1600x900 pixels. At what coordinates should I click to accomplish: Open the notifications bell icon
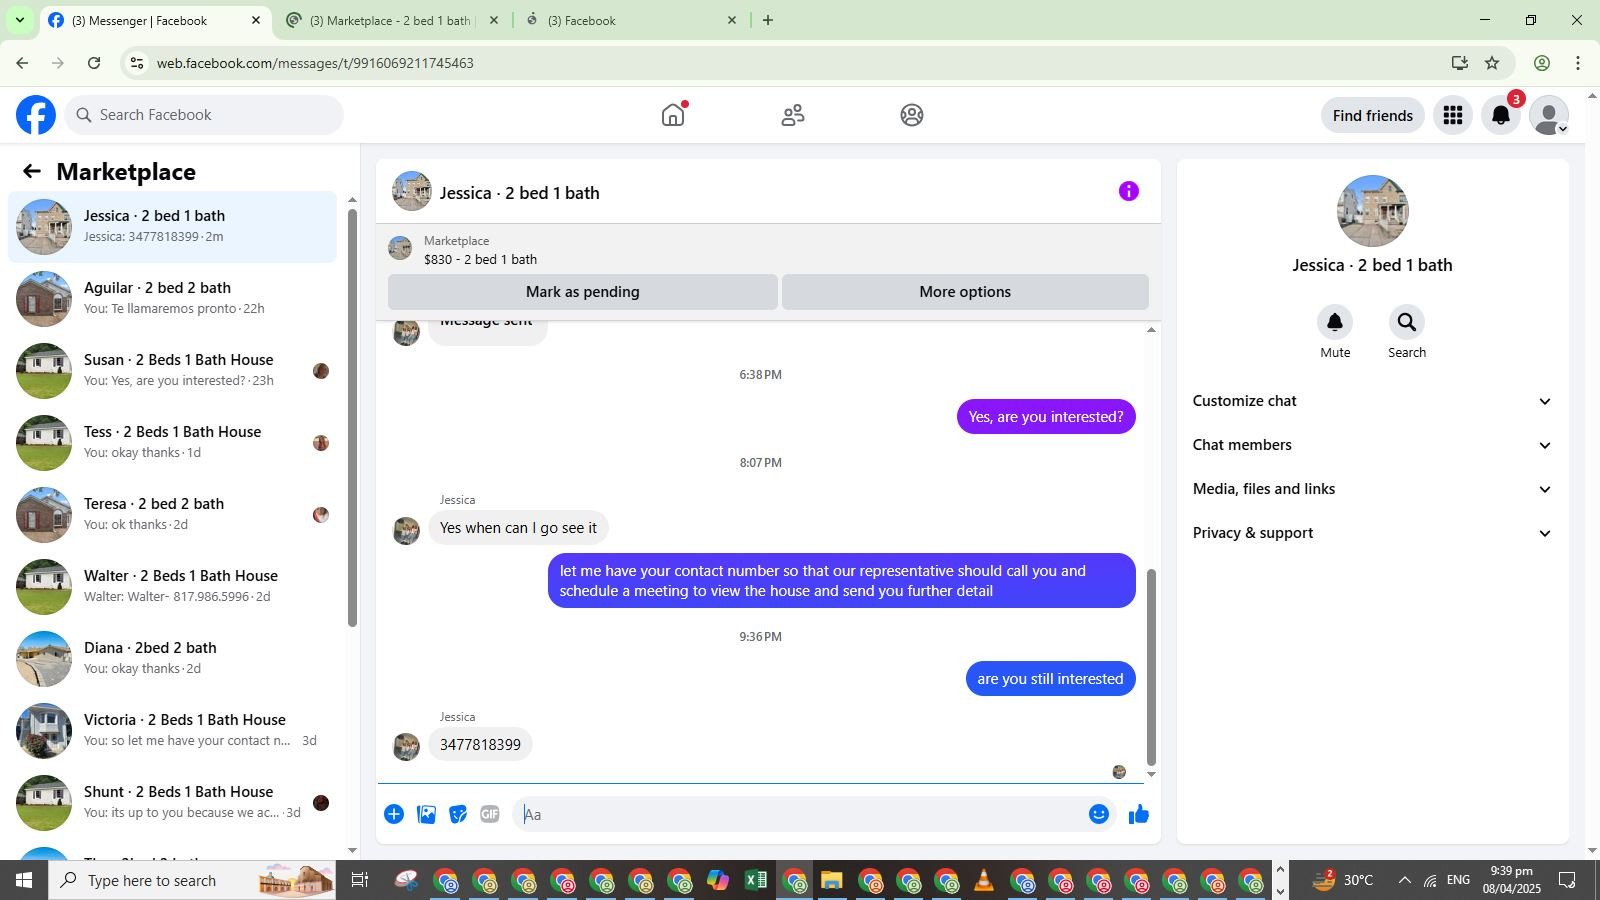pyautogui.click(x=1501, y=115)
